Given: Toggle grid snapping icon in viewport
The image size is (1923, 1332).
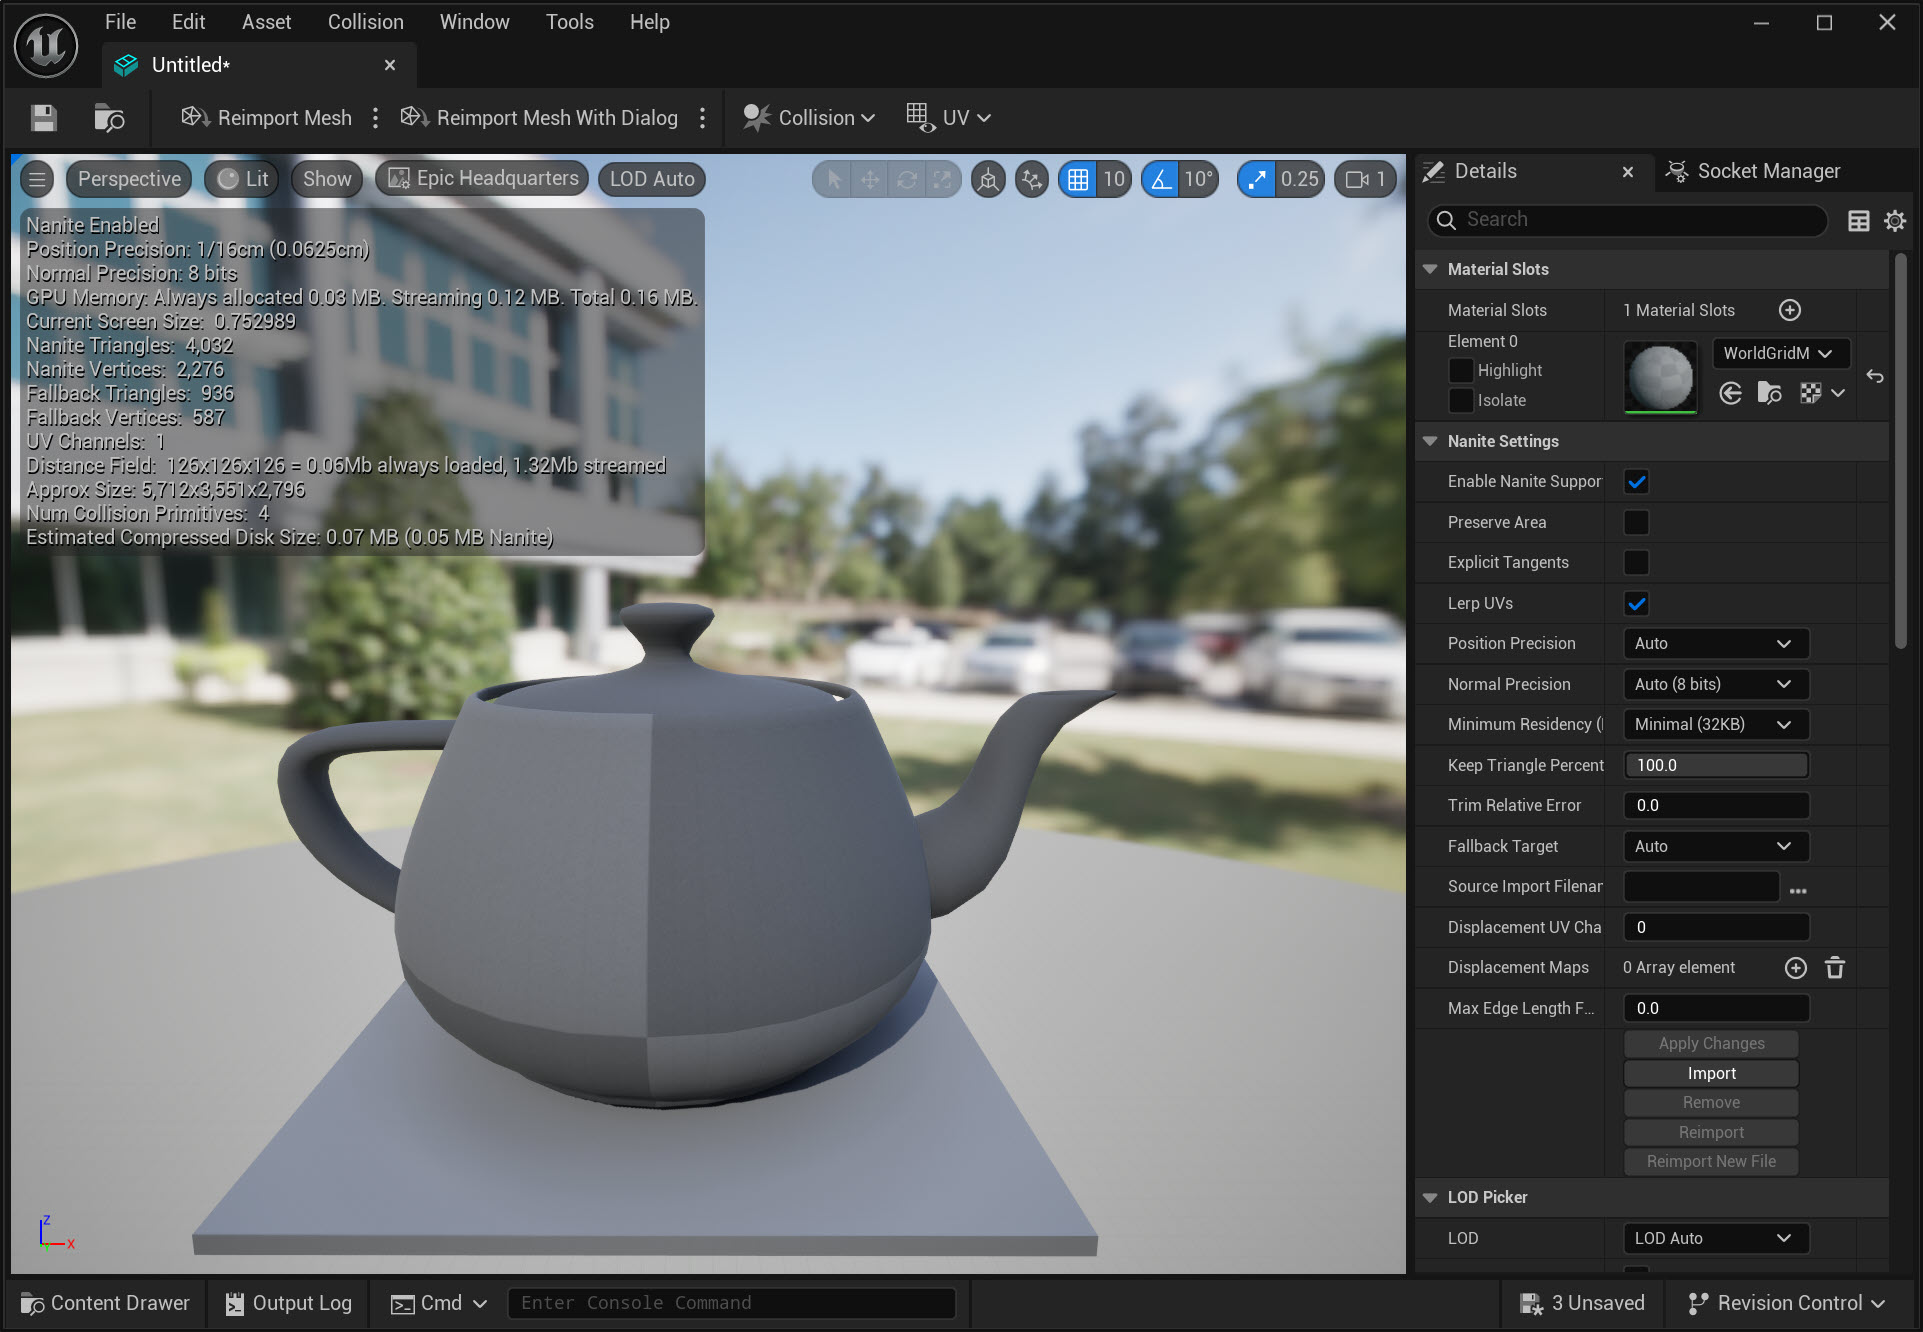Looking at the screenshot, I should click(x=1078, y=179).
